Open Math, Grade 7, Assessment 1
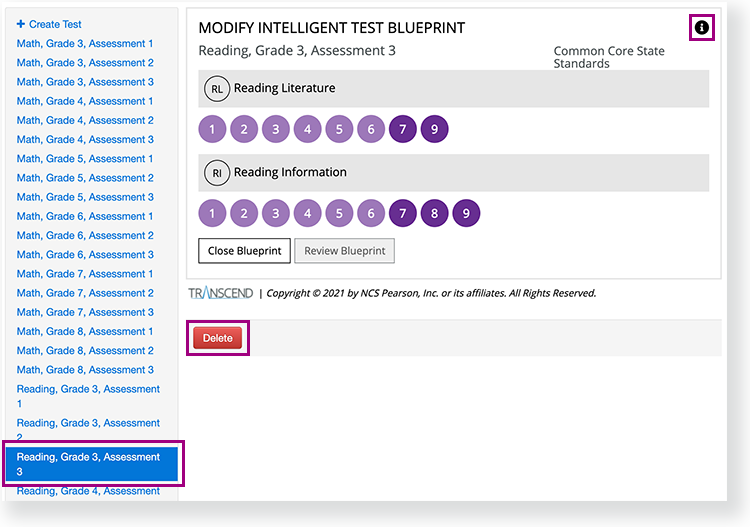 tap(85, 274)
